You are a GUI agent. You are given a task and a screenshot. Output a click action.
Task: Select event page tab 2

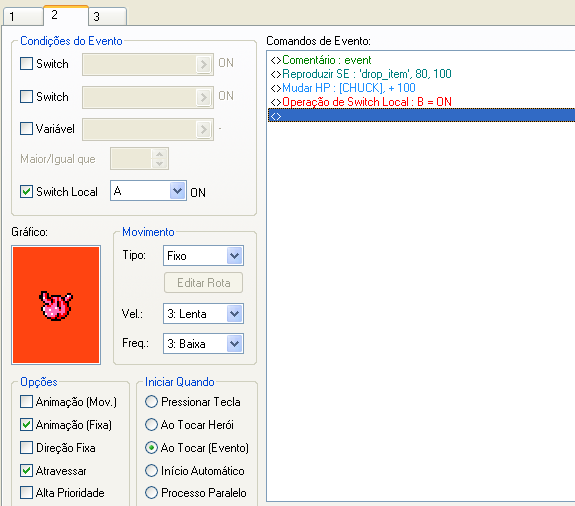(x=66, y=15)
